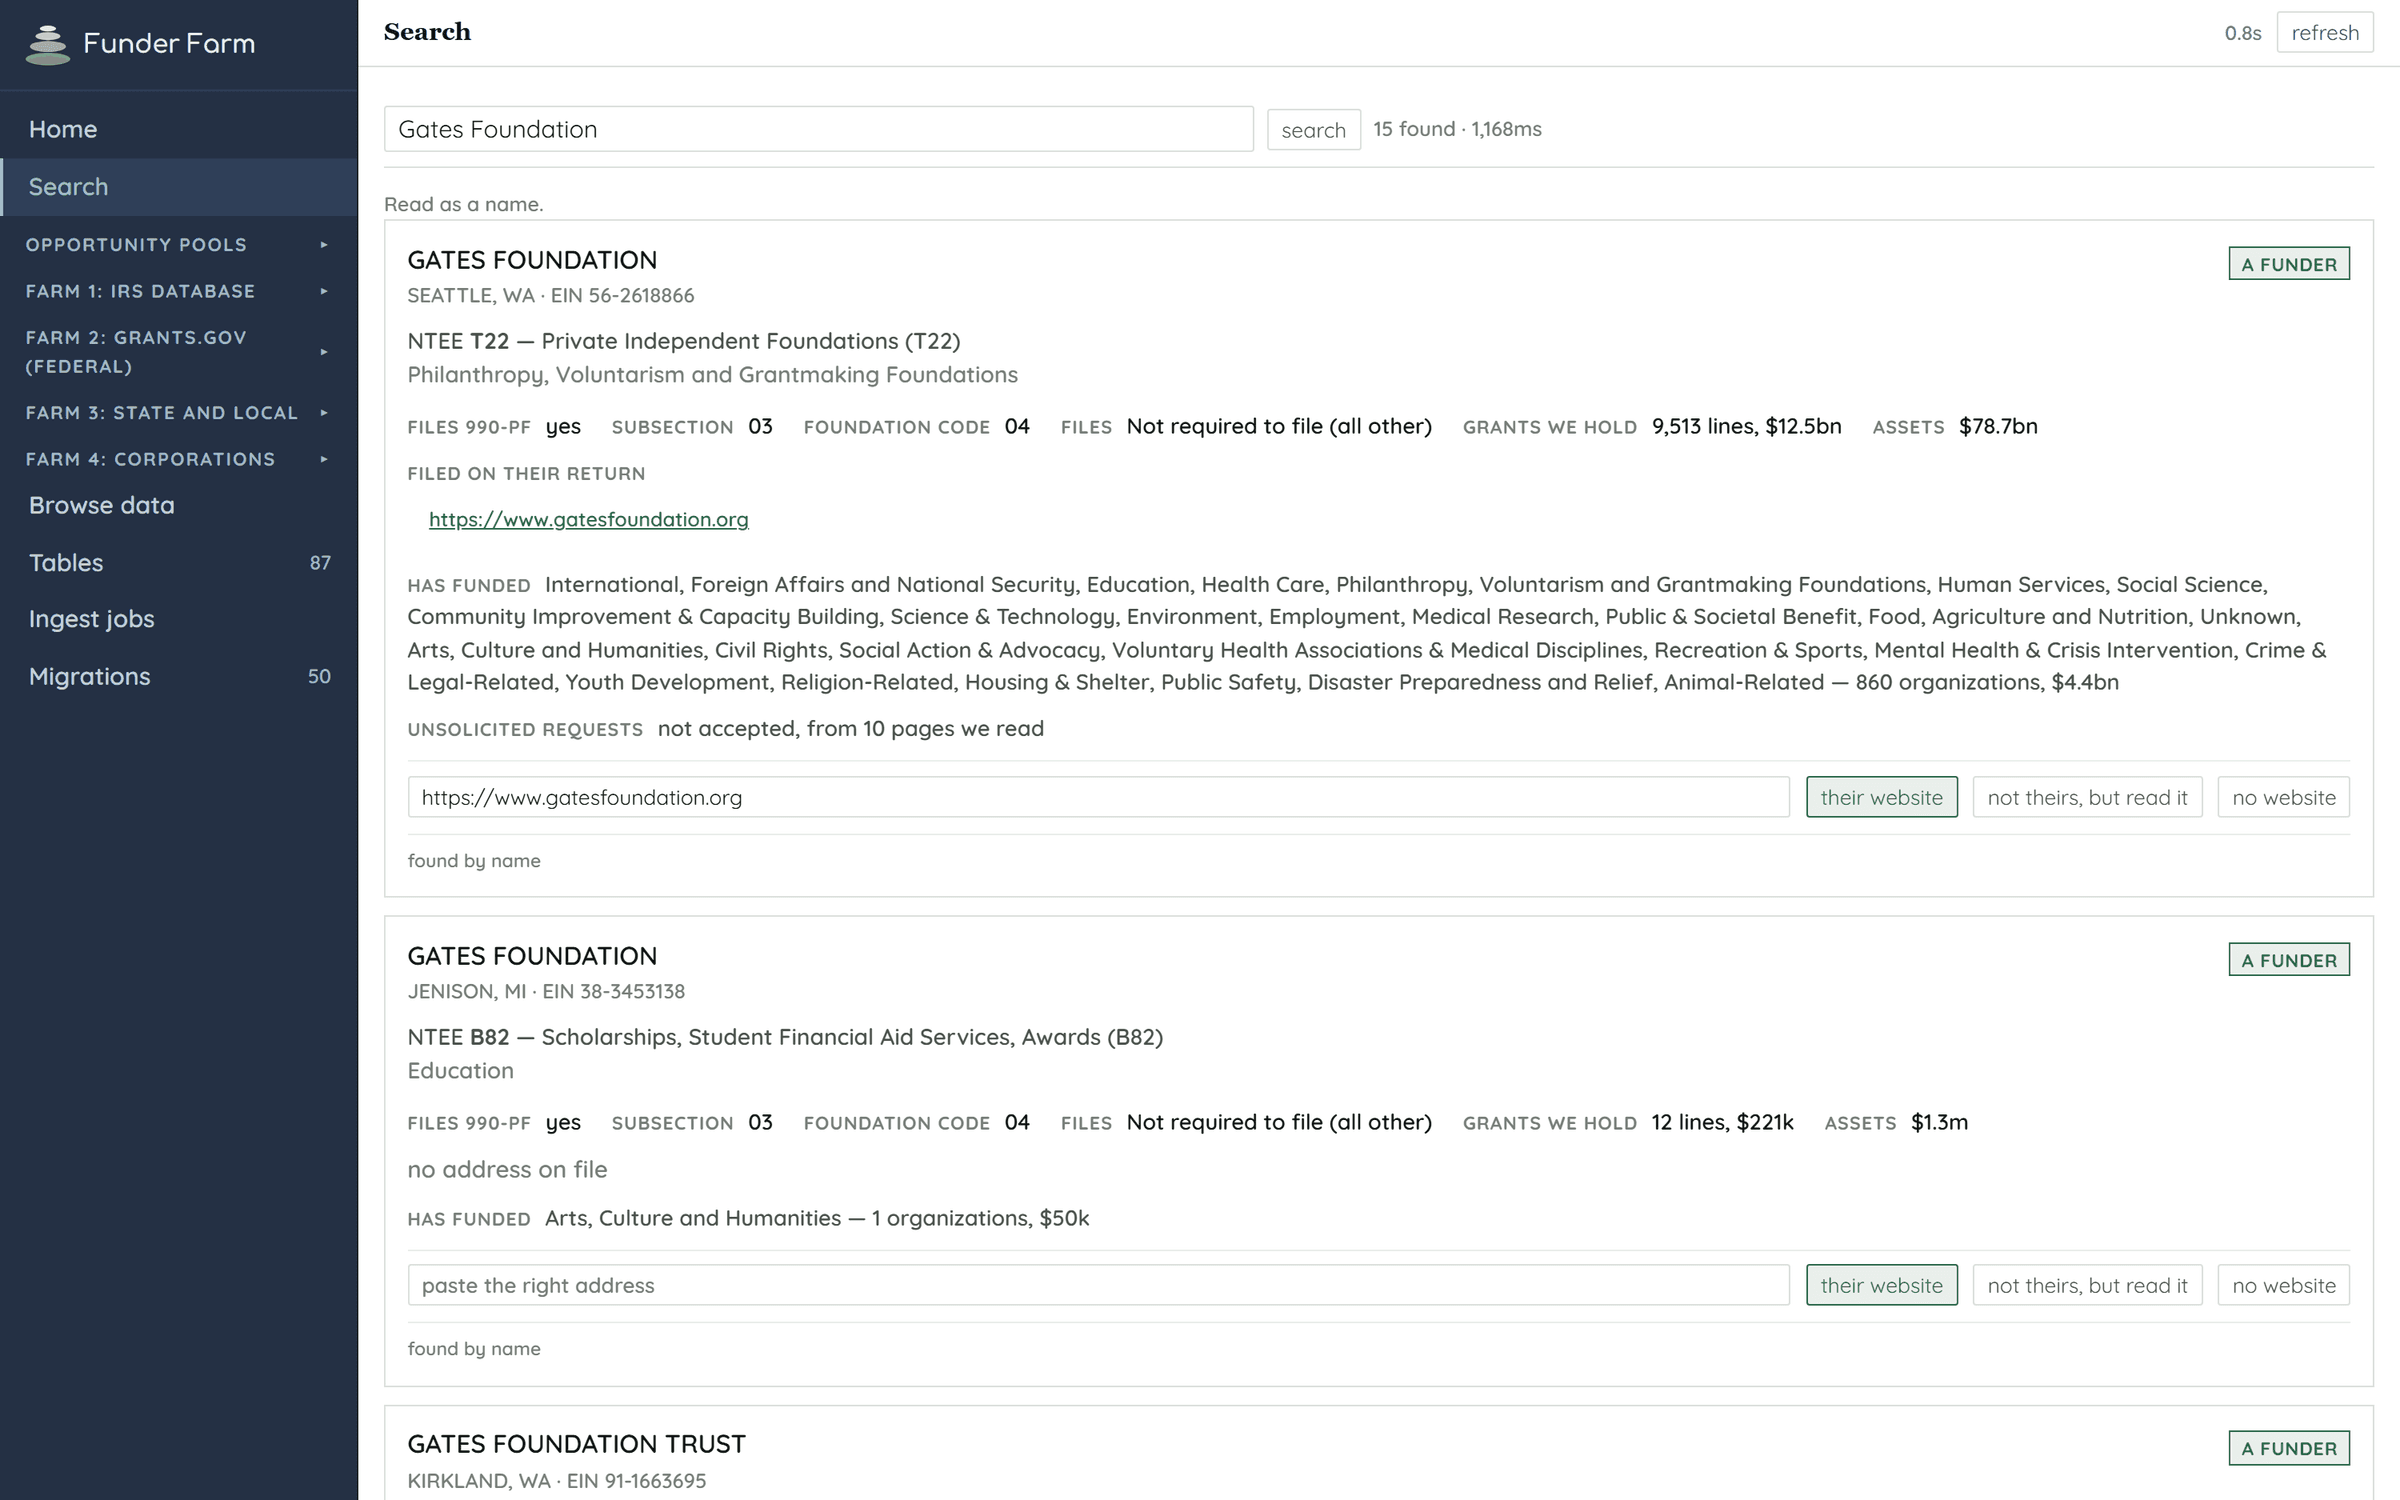Image resolution: width=2400 pixels, height=1500 pixels.
Task: Click the refresh button
Action: [x=2325, y=33]
